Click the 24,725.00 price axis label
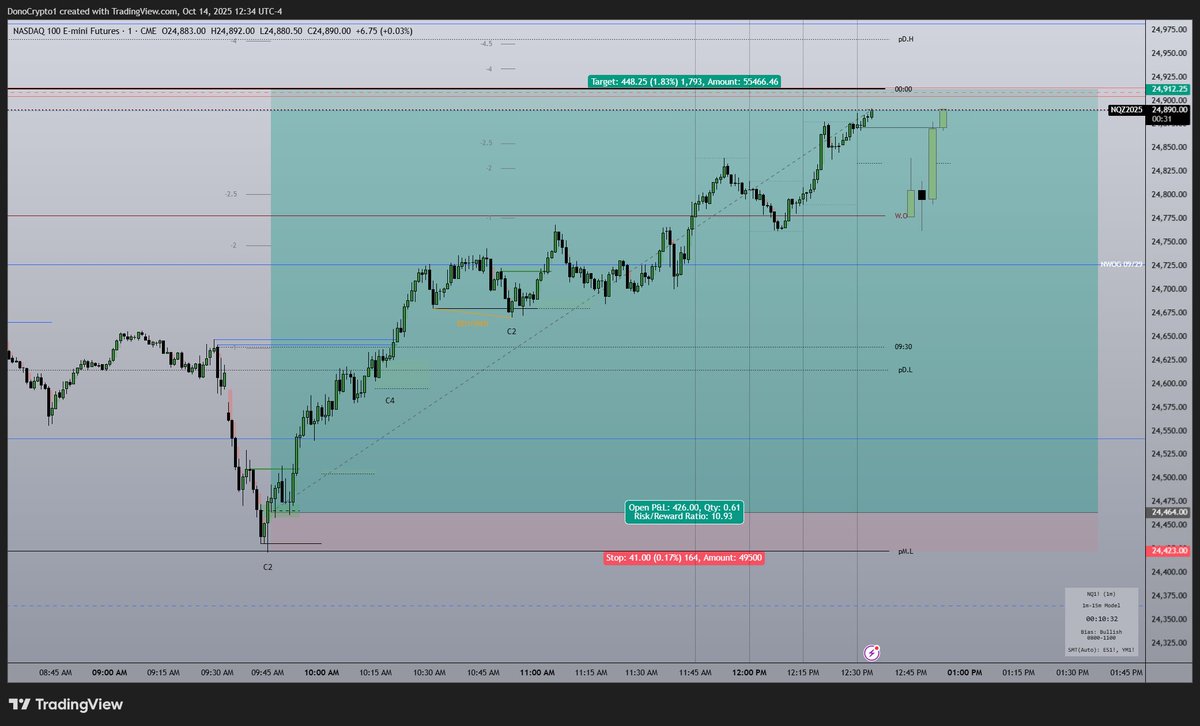This screenshot has width=1200, height=726. pyautogui.click(x=1169, y=265)
